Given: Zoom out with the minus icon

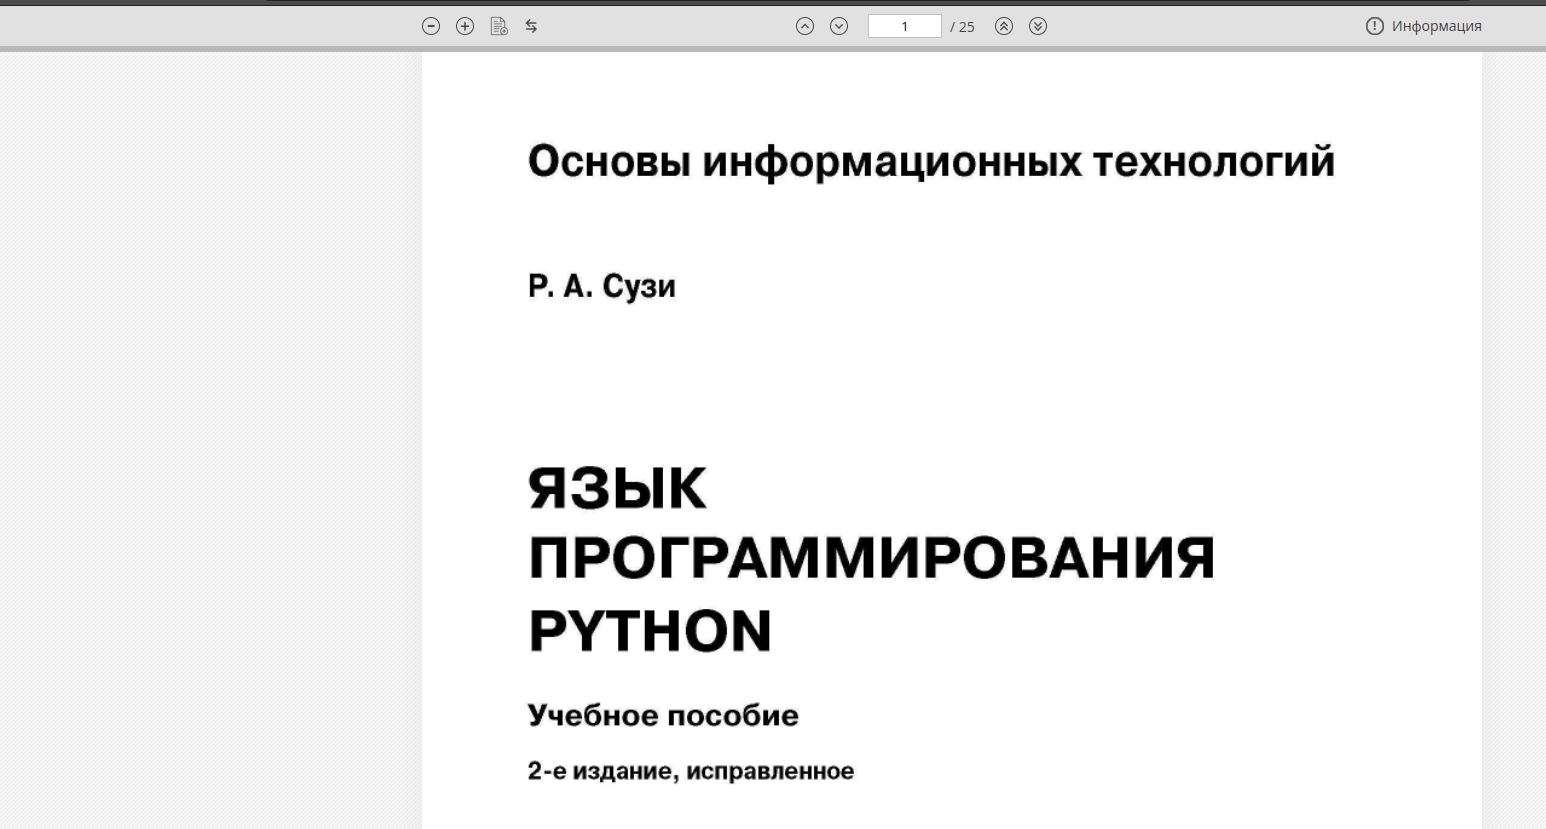Looking at the screenshot, I should point(431,26).
